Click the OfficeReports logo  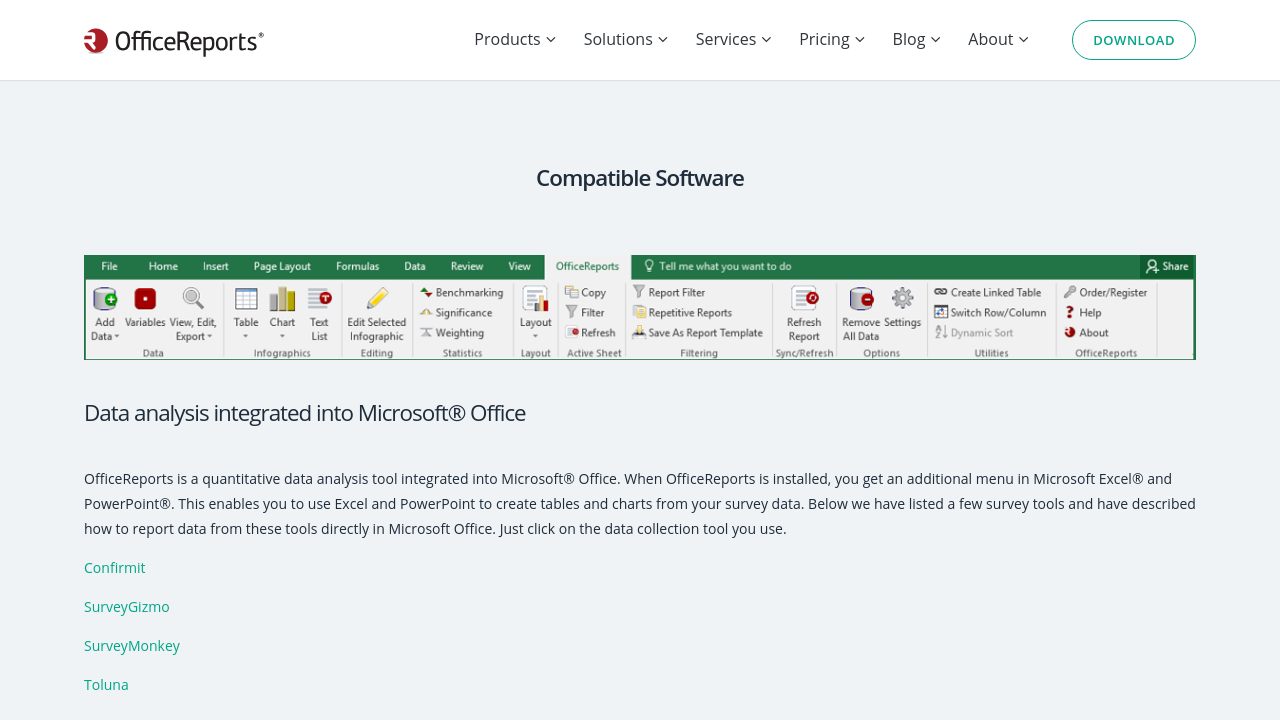[174, 41]
